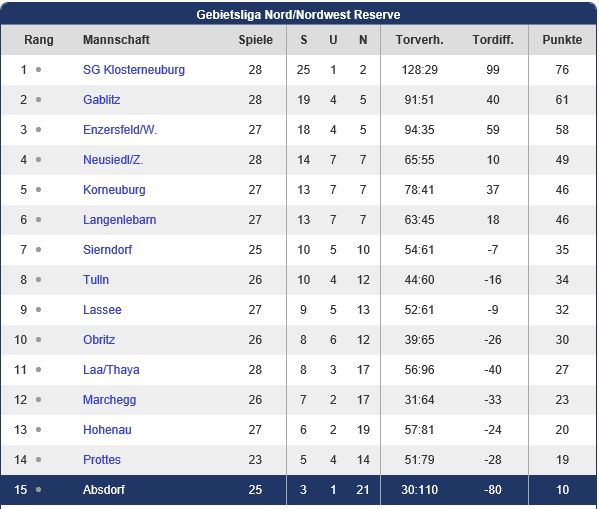Image resolution: width=599 pixels, height=509 pixels.
Task: Open the Korneuburg team page
Action: (x=114, y=190)
